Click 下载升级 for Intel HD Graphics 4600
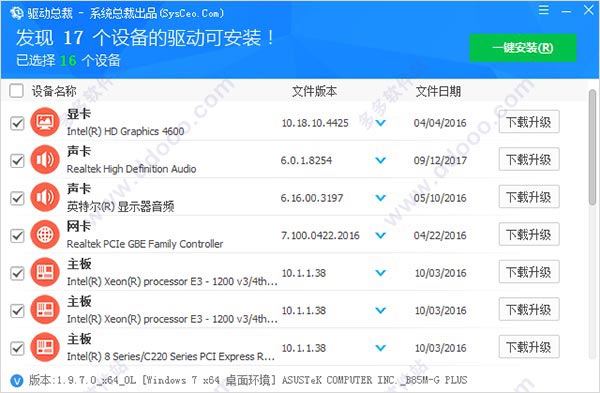The width and height of the screenshot is (600, 393). (x=529, y=122)
